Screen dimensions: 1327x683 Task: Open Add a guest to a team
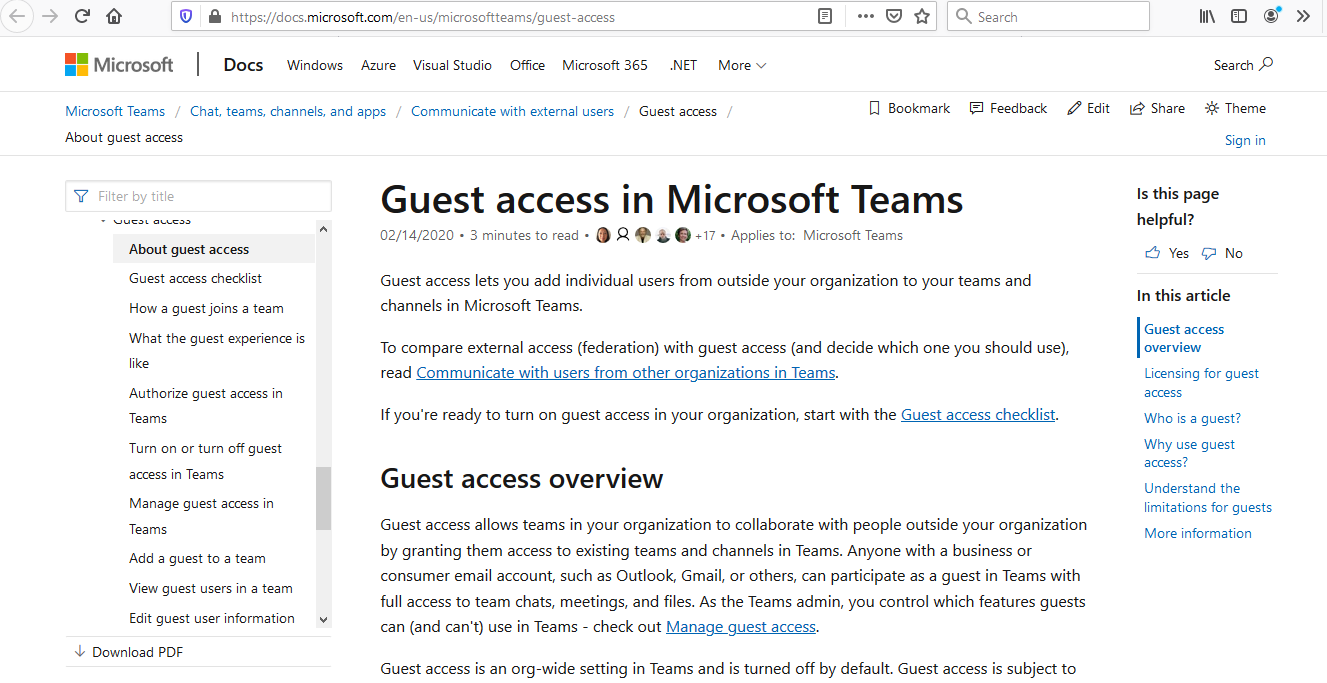197,558
